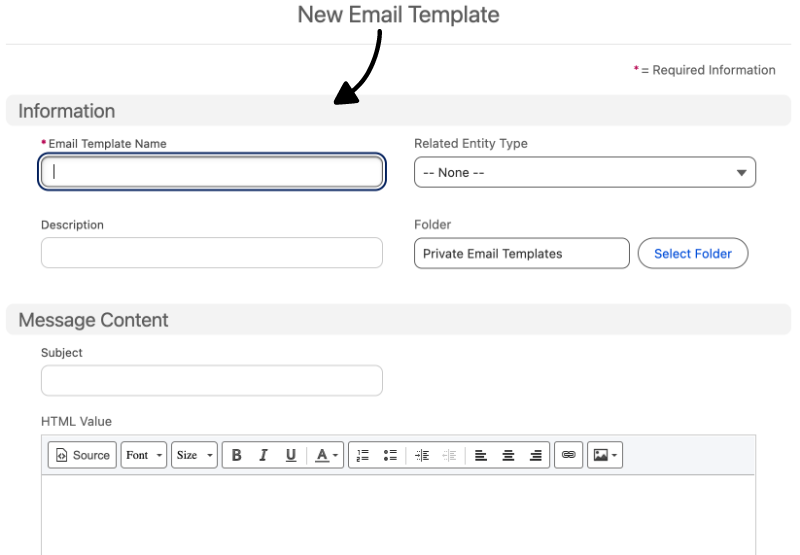Click the Source button in editor toolbar
This screenshot has width=800, height=555.
click(x=82, y=455)
